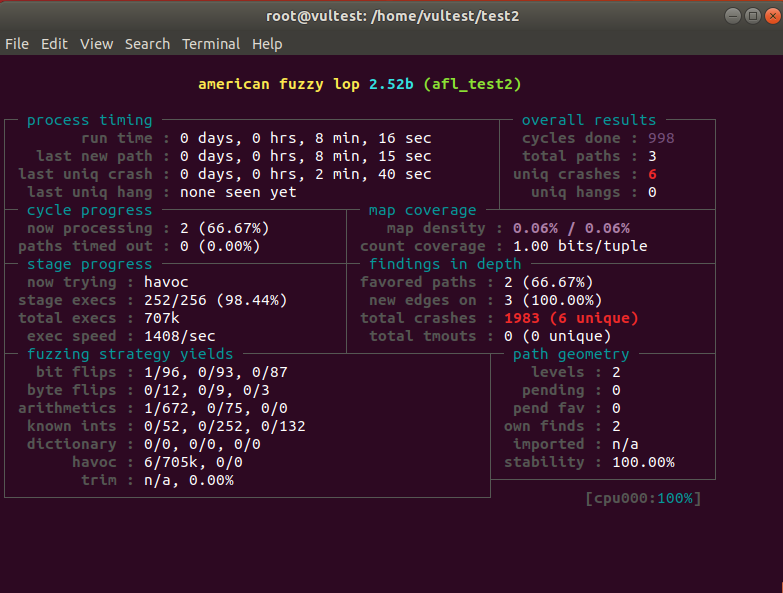Click the paths timed out value '0 (0.00%)'

click(220, 246)
